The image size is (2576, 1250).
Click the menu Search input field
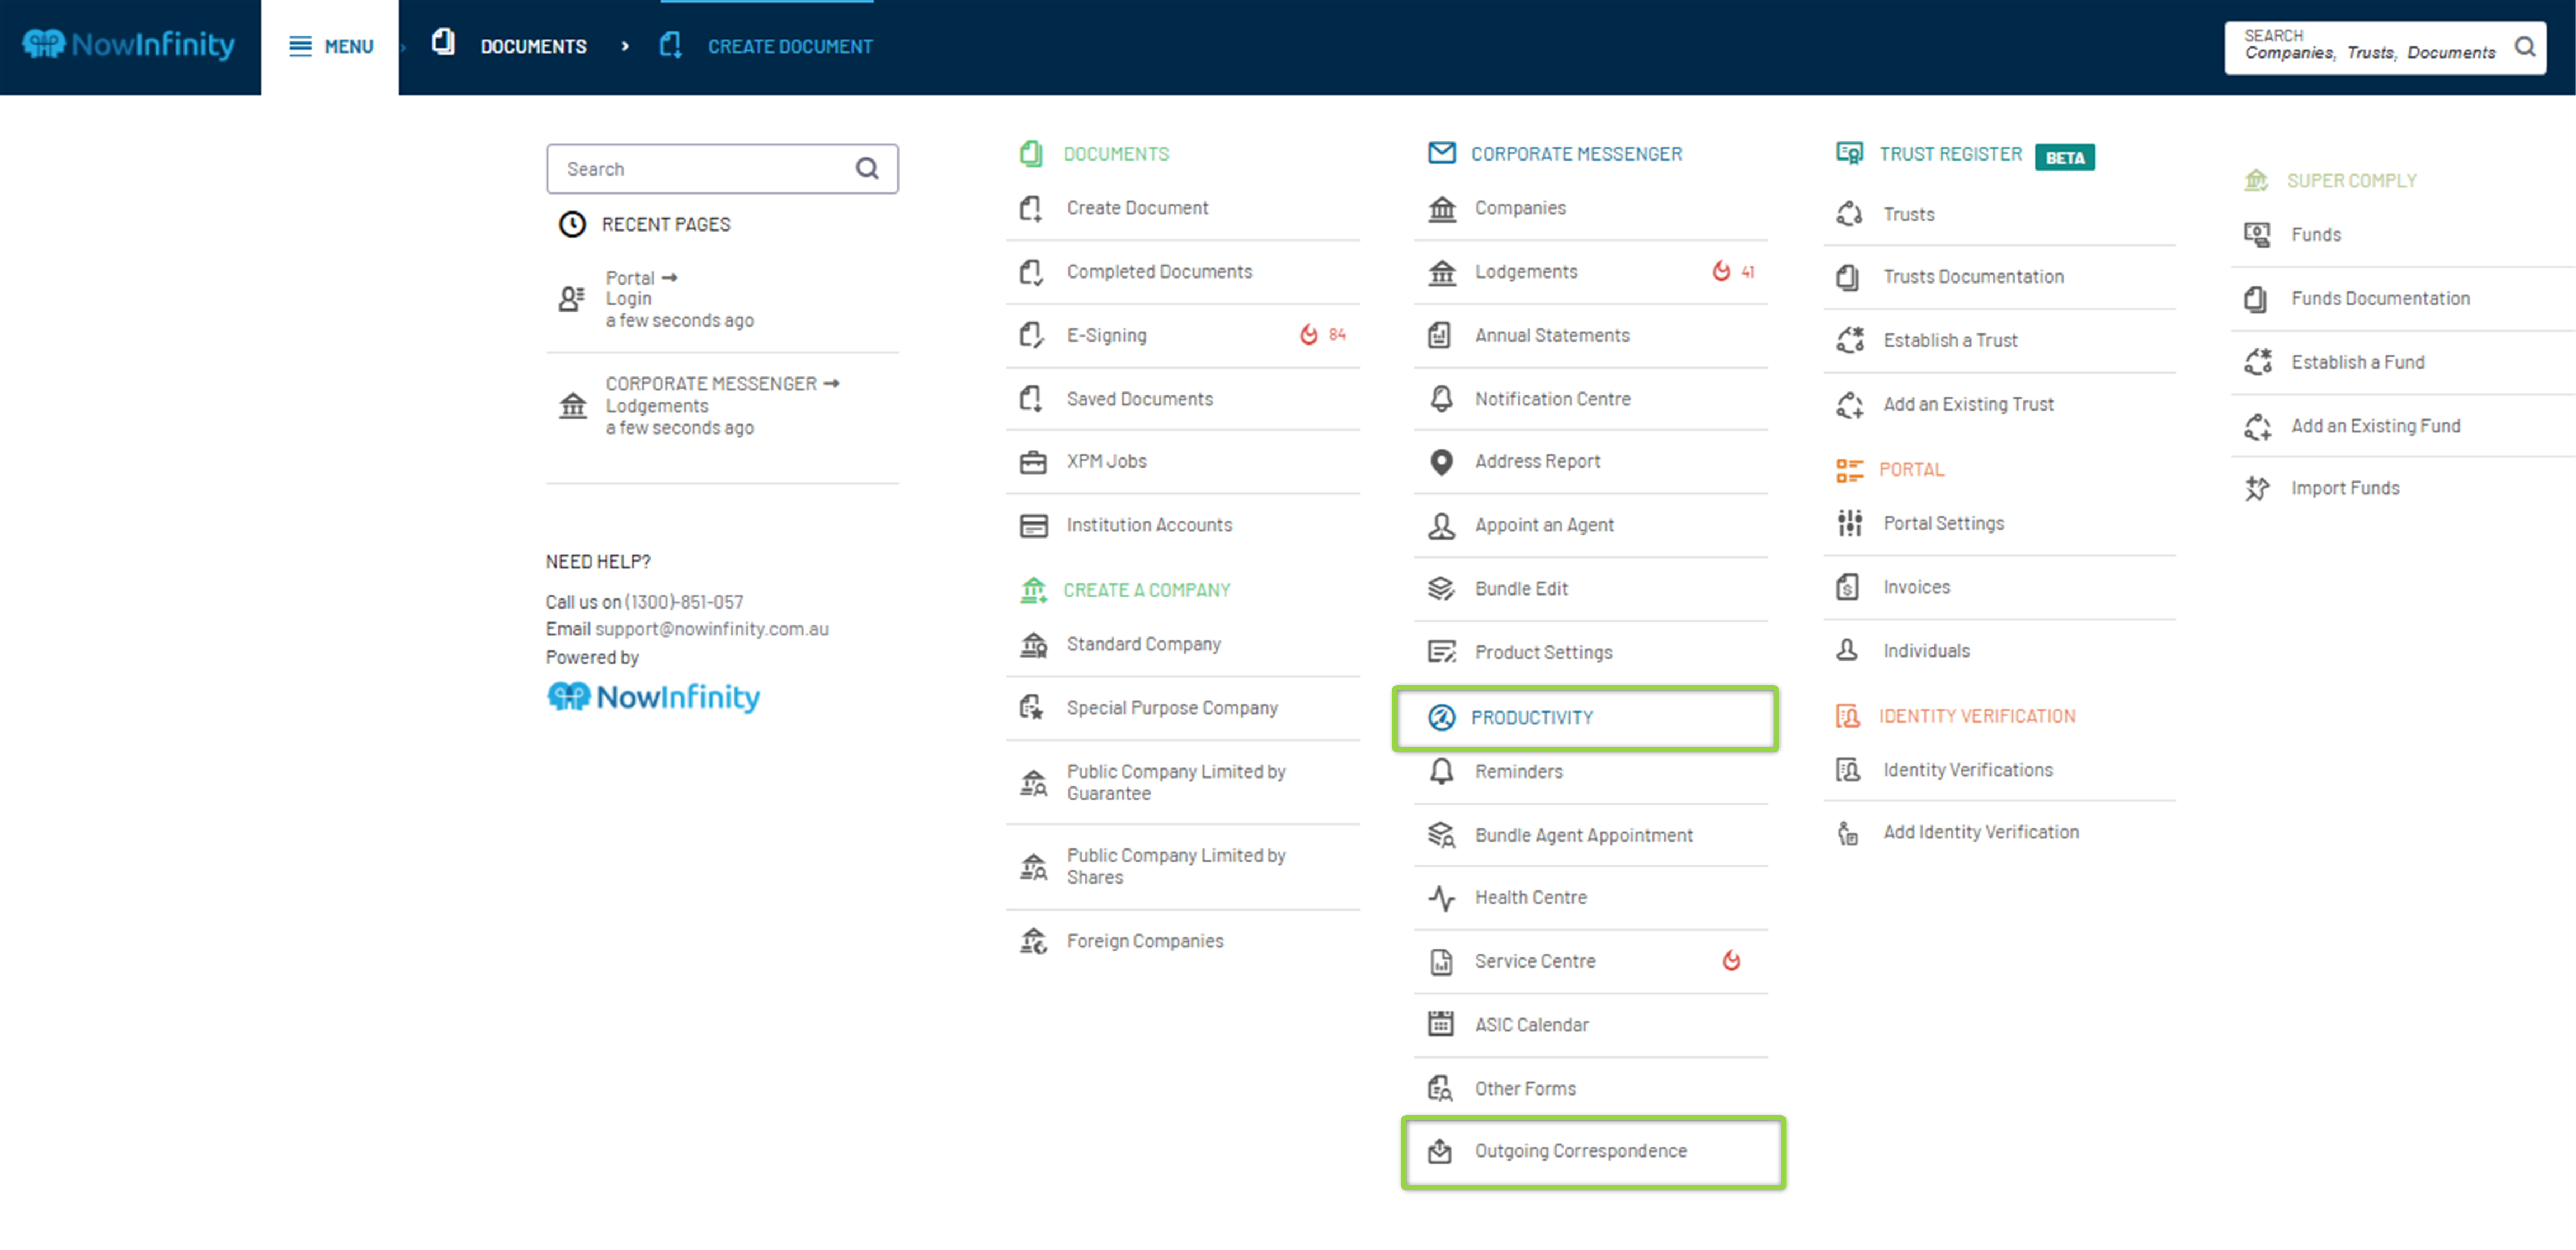(722, 169)
